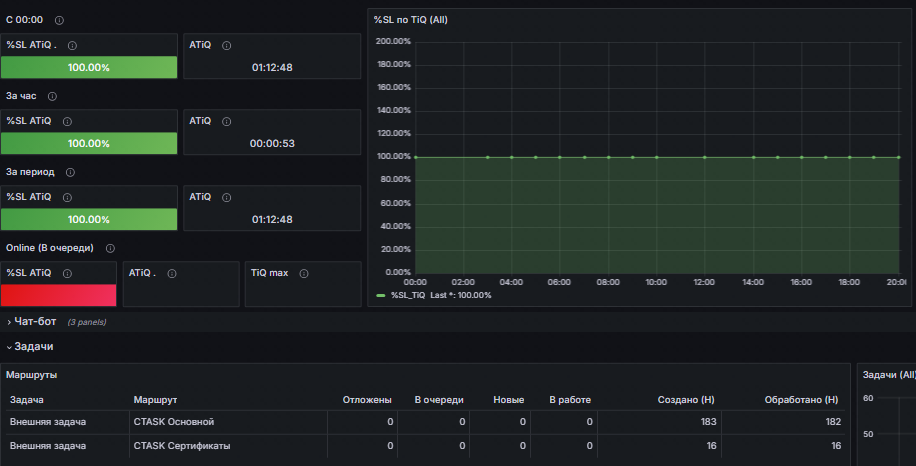The height and width of the screenshot is (466, 916).
Task: Click the chart data point above 08:00
Action: (x=608, y=157)
